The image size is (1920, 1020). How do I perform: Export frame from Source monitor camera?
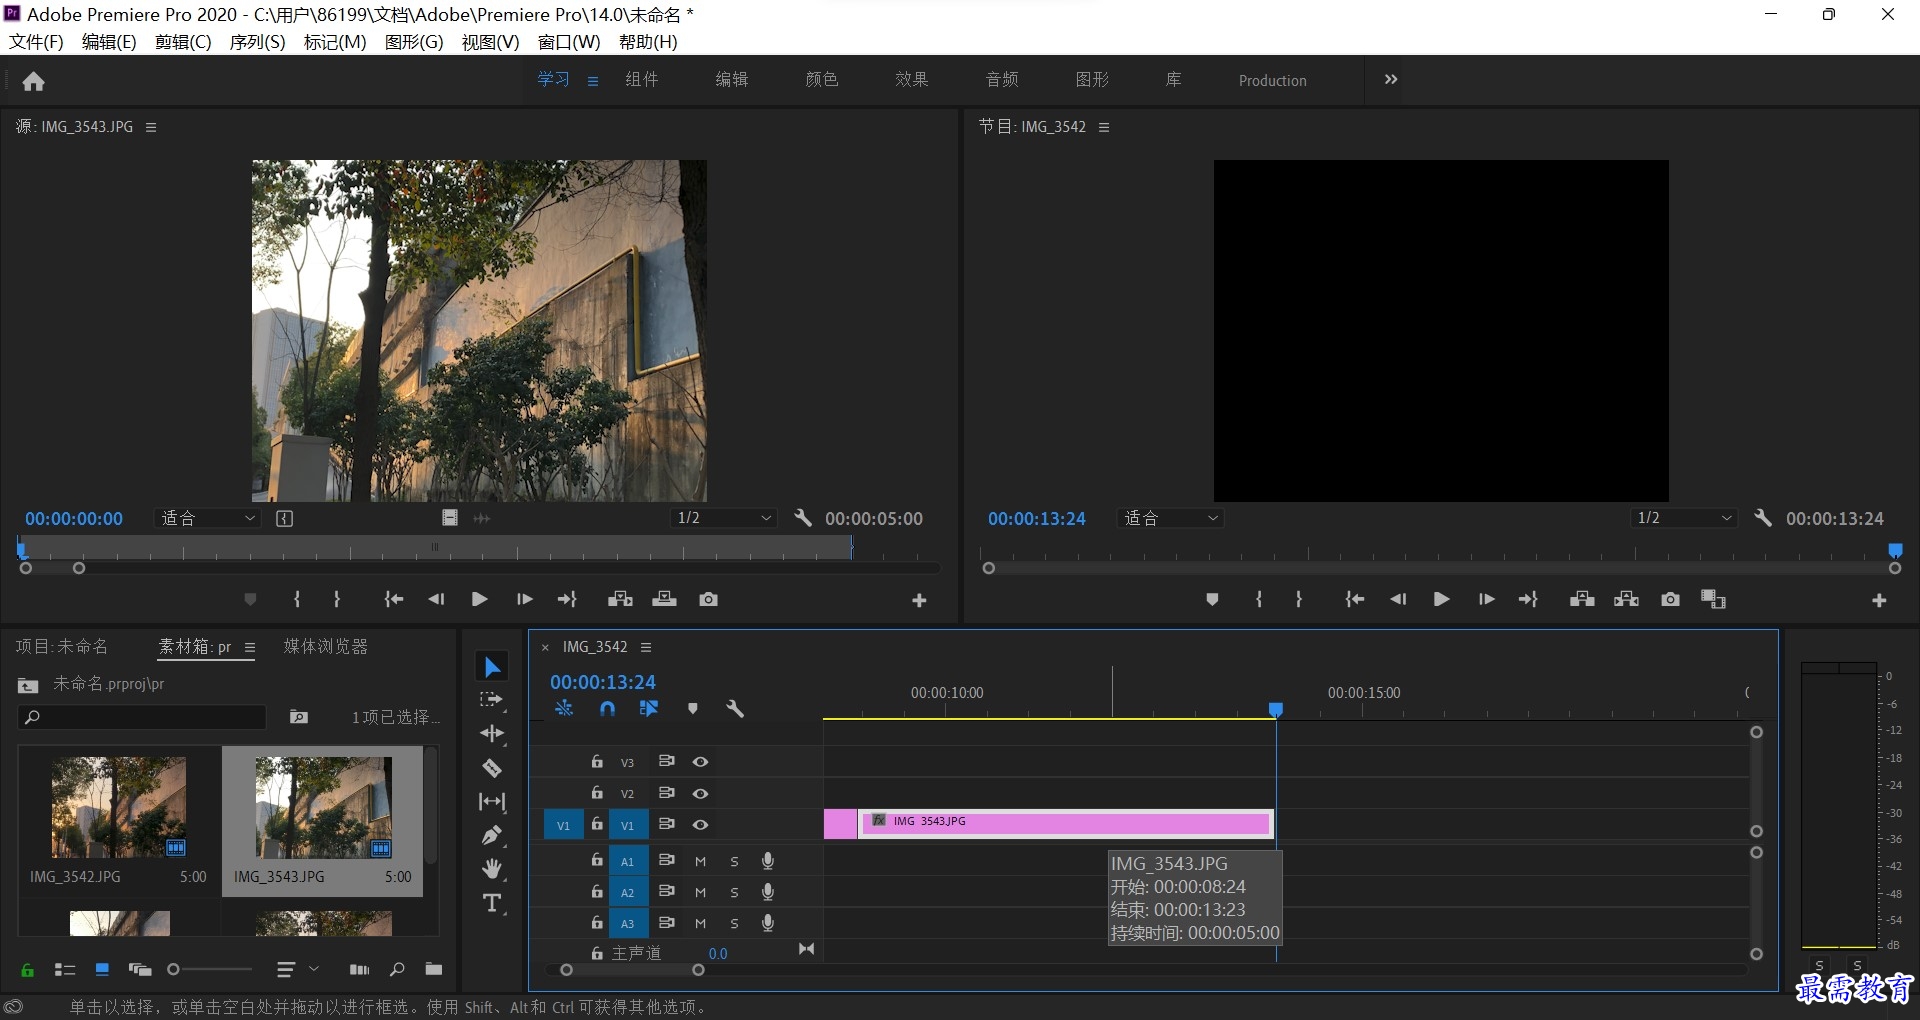tap(709, 599)
